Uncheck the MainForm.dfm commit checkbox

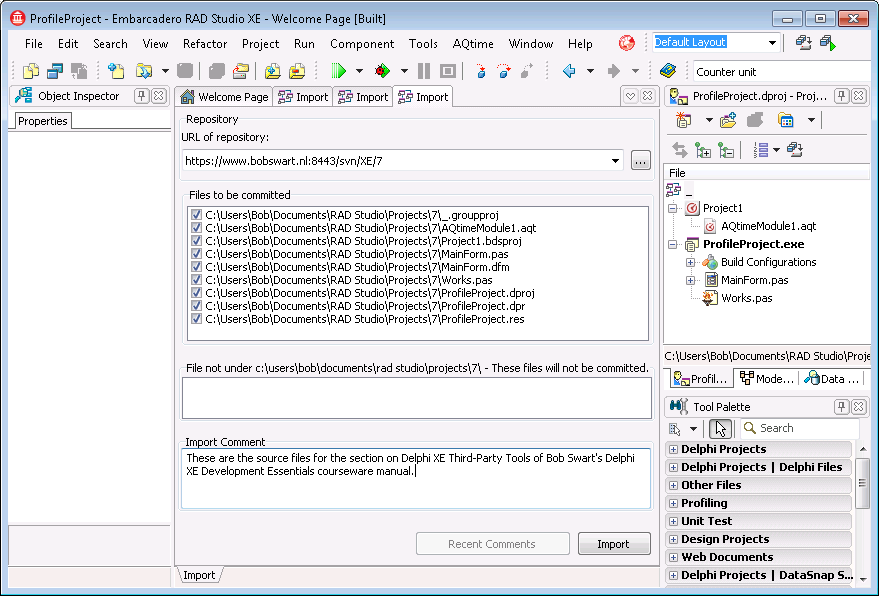coord(196,267)
